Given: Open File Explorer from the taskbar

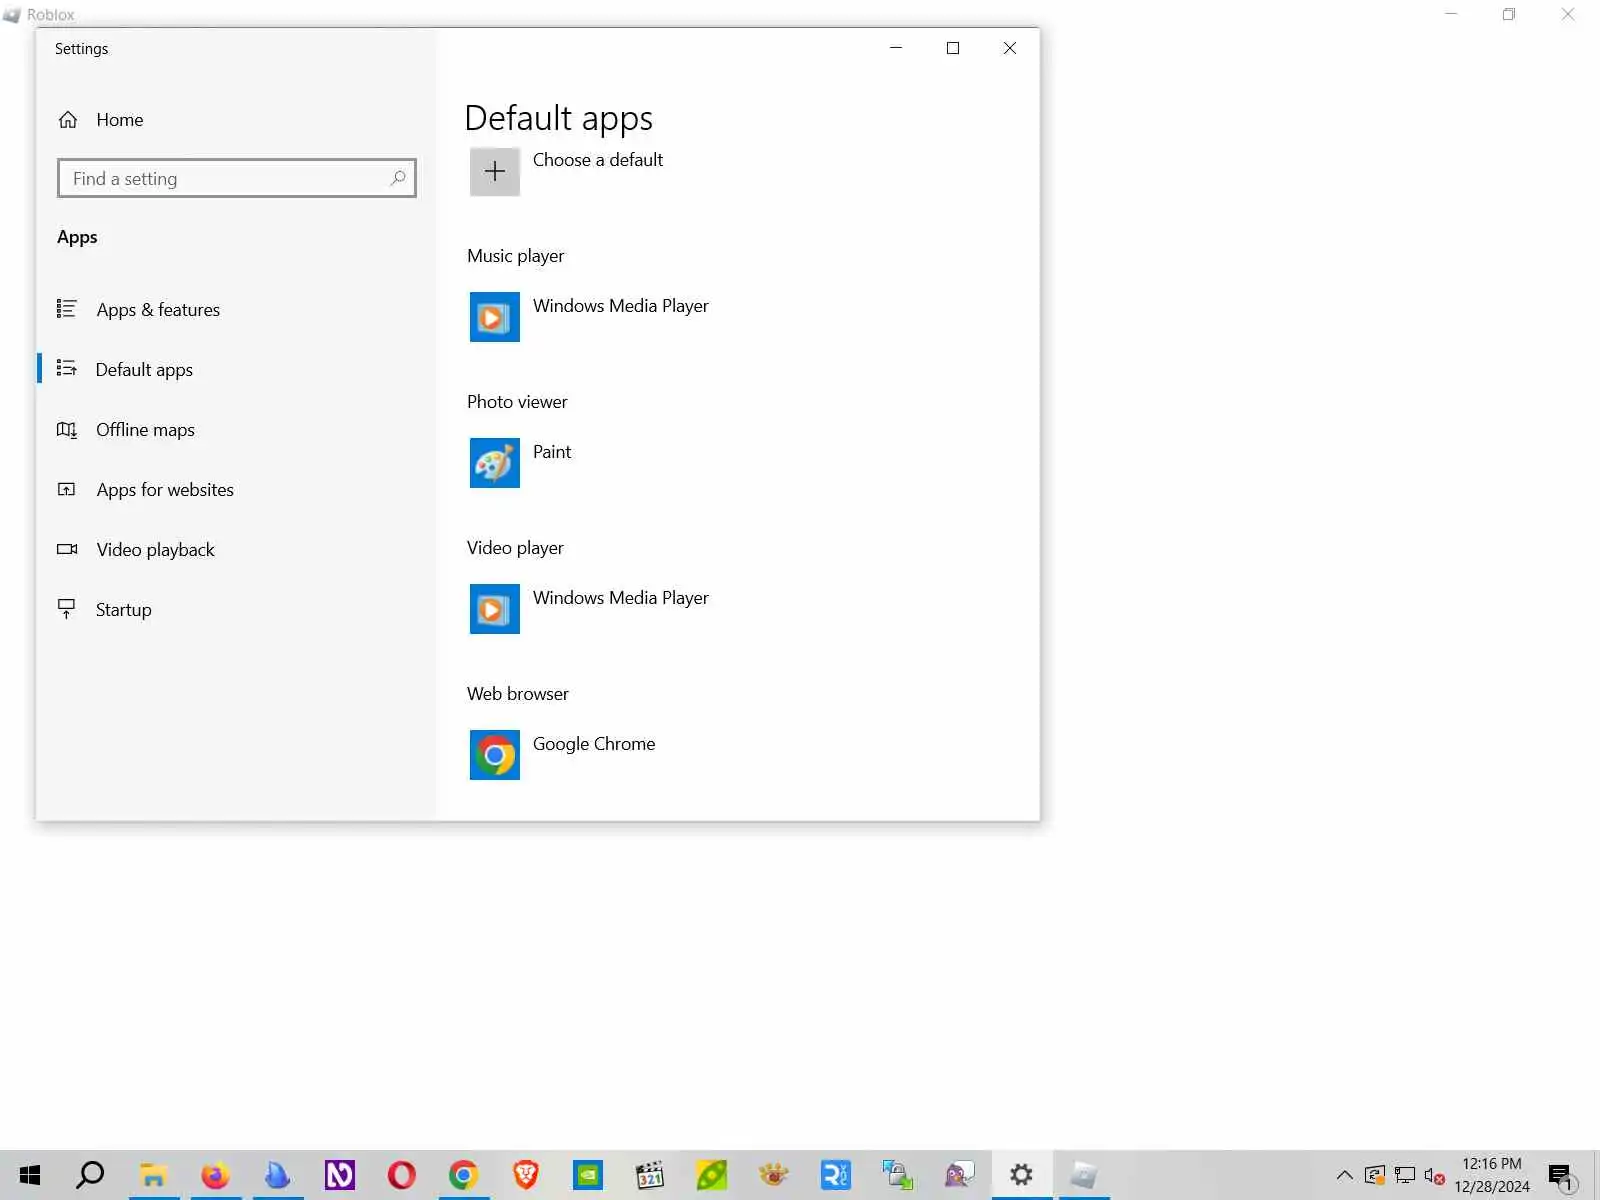Looking at the screenshot, I should pyautogui.click(x=153, y=1175).
